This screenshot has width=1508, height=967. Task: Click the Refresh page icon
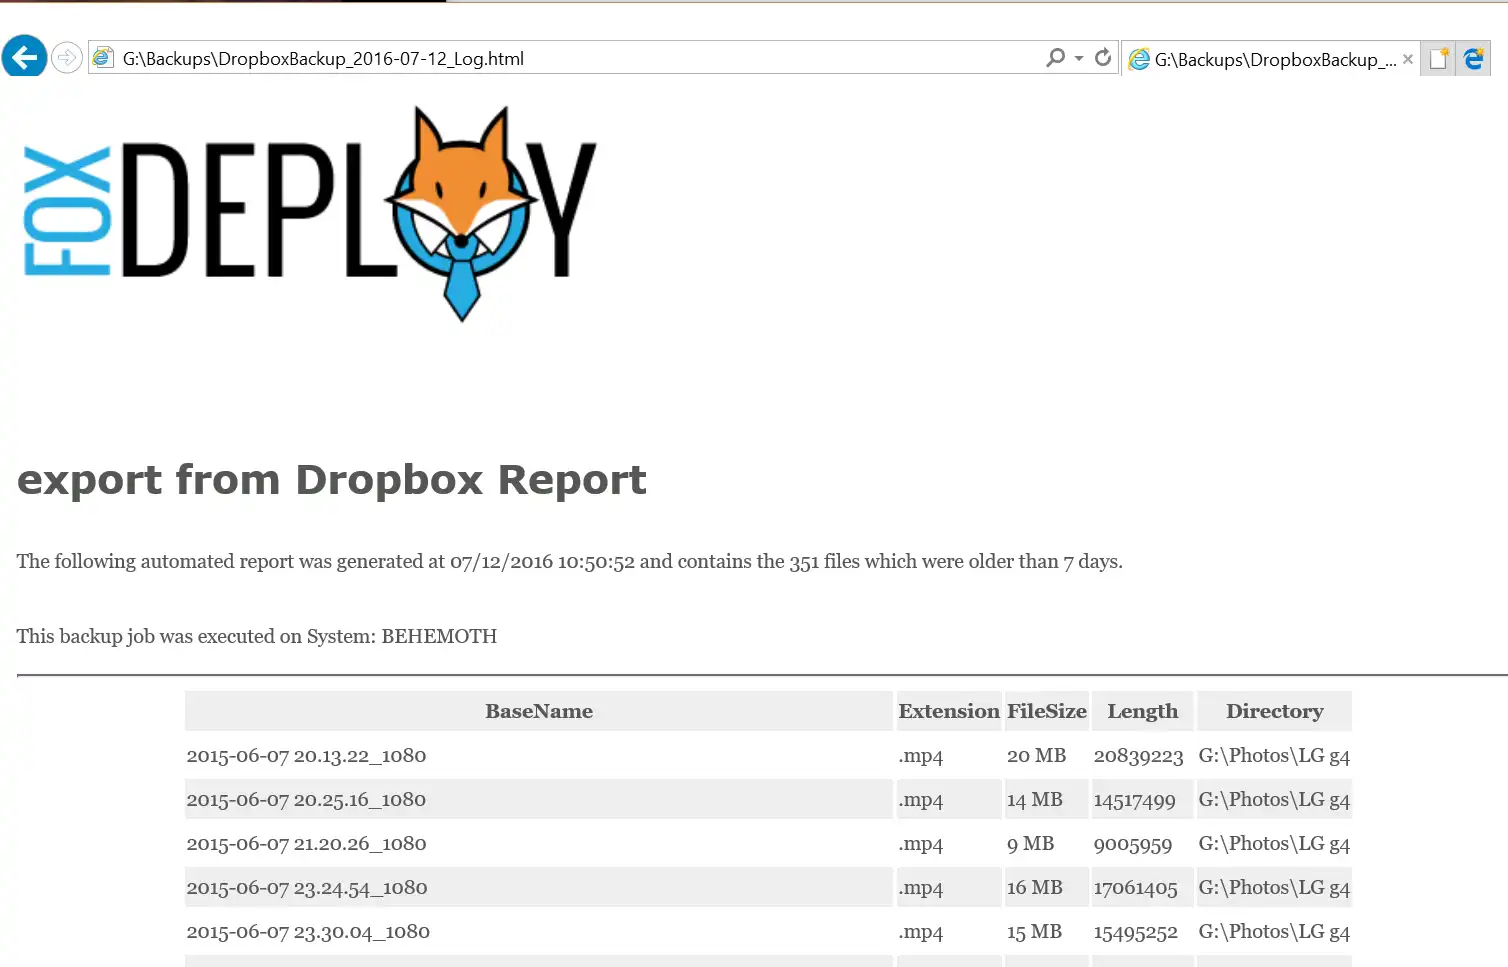pos(1103,58)
